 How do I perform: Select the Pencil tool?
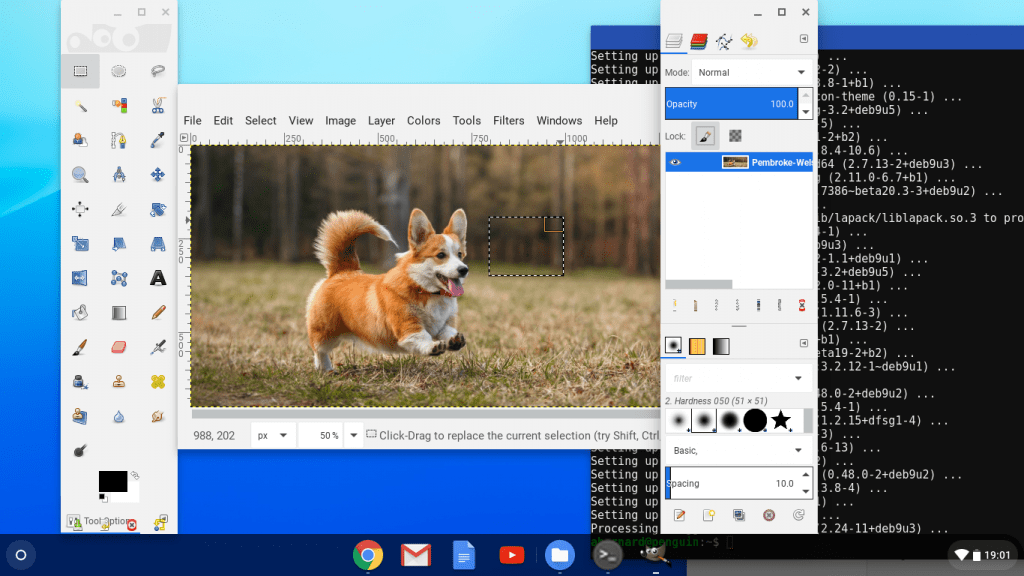click(x=157, y=313)
